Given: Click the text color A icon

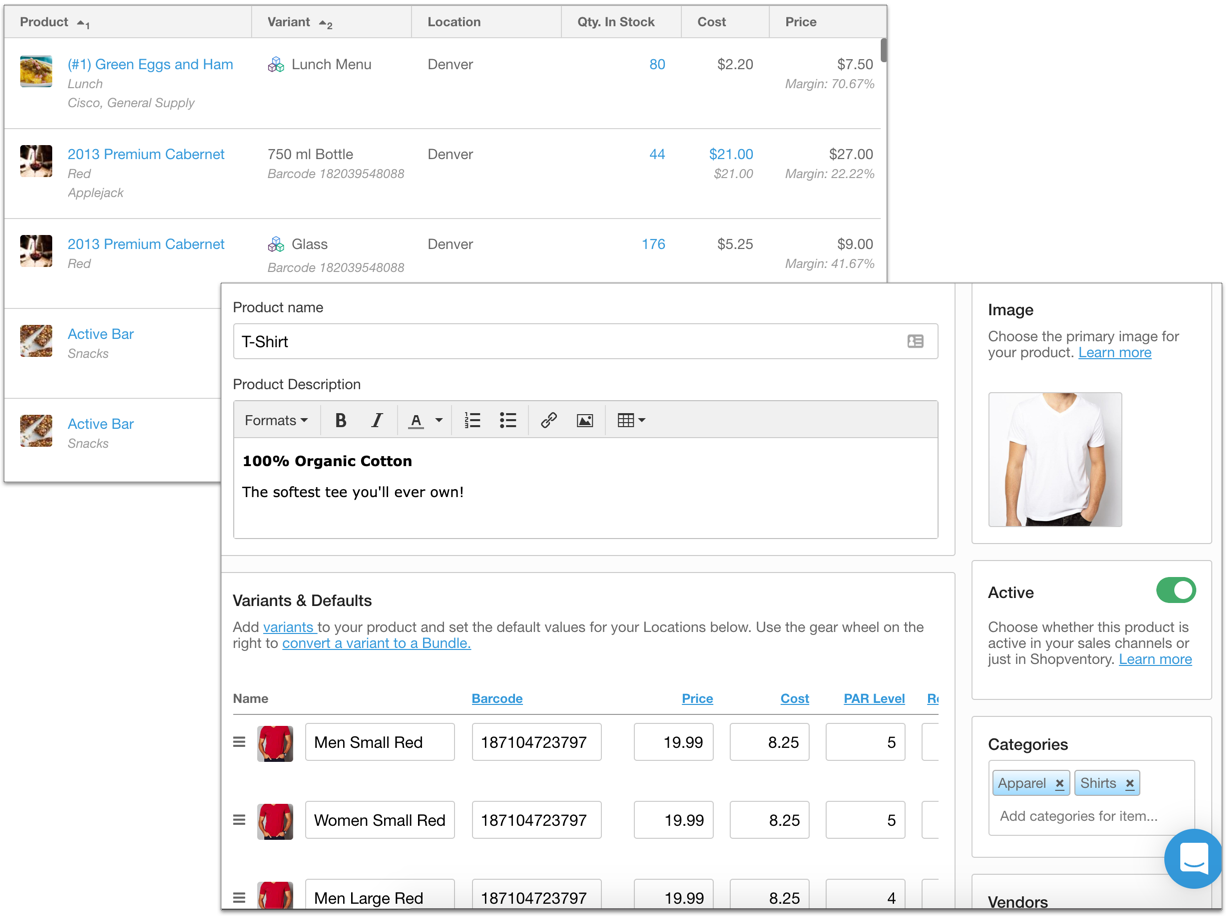Looking at the screenshot, I should (x=416, y=421).
